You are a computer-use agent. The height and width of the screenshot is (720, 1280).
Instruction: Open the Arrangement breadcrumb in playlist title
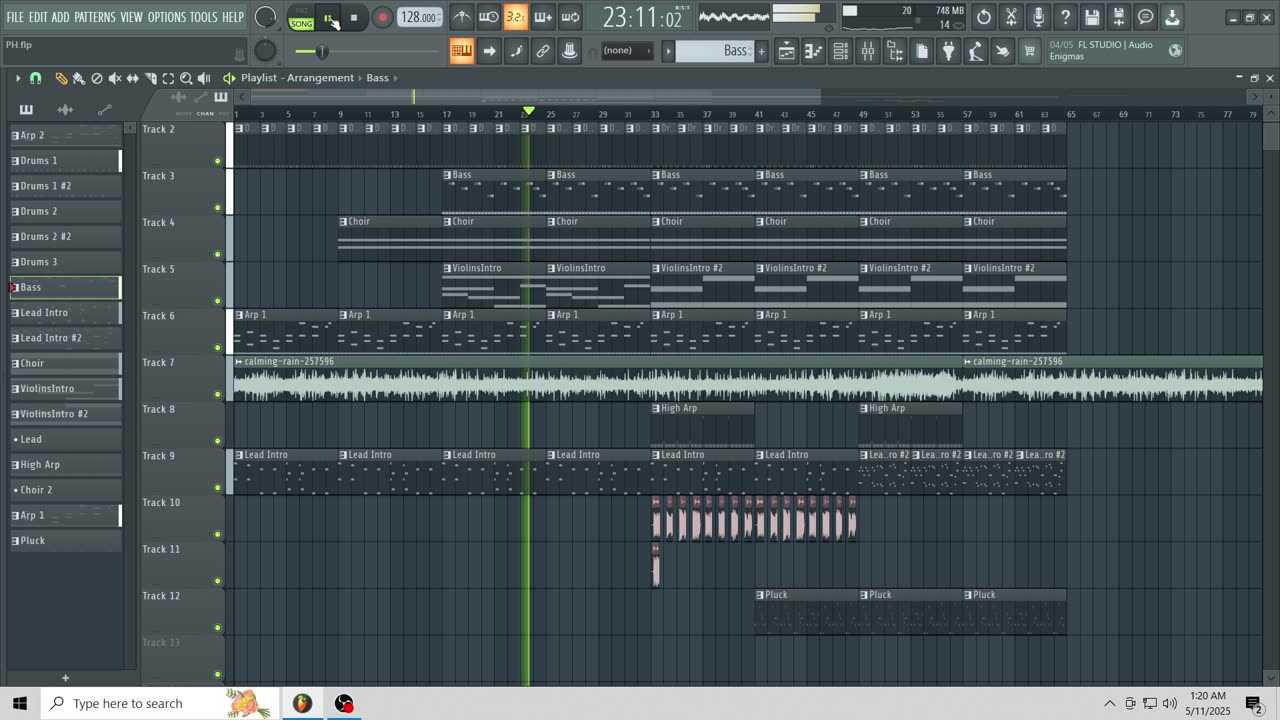pyautogui.click(x=322, y=78)
